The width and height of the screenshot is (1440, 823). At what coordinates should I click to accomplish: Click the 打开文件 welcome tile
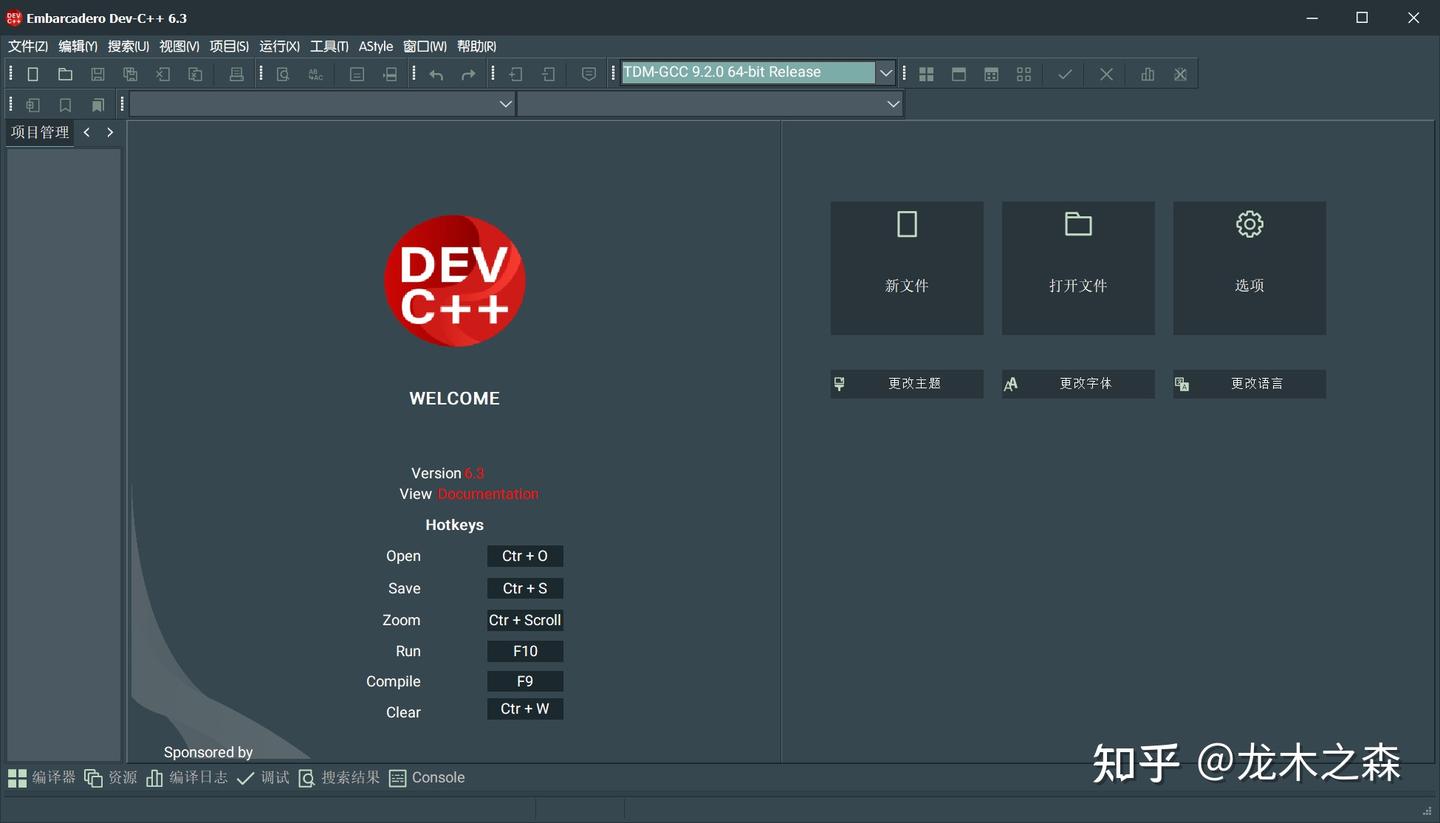pos(1077,267)
